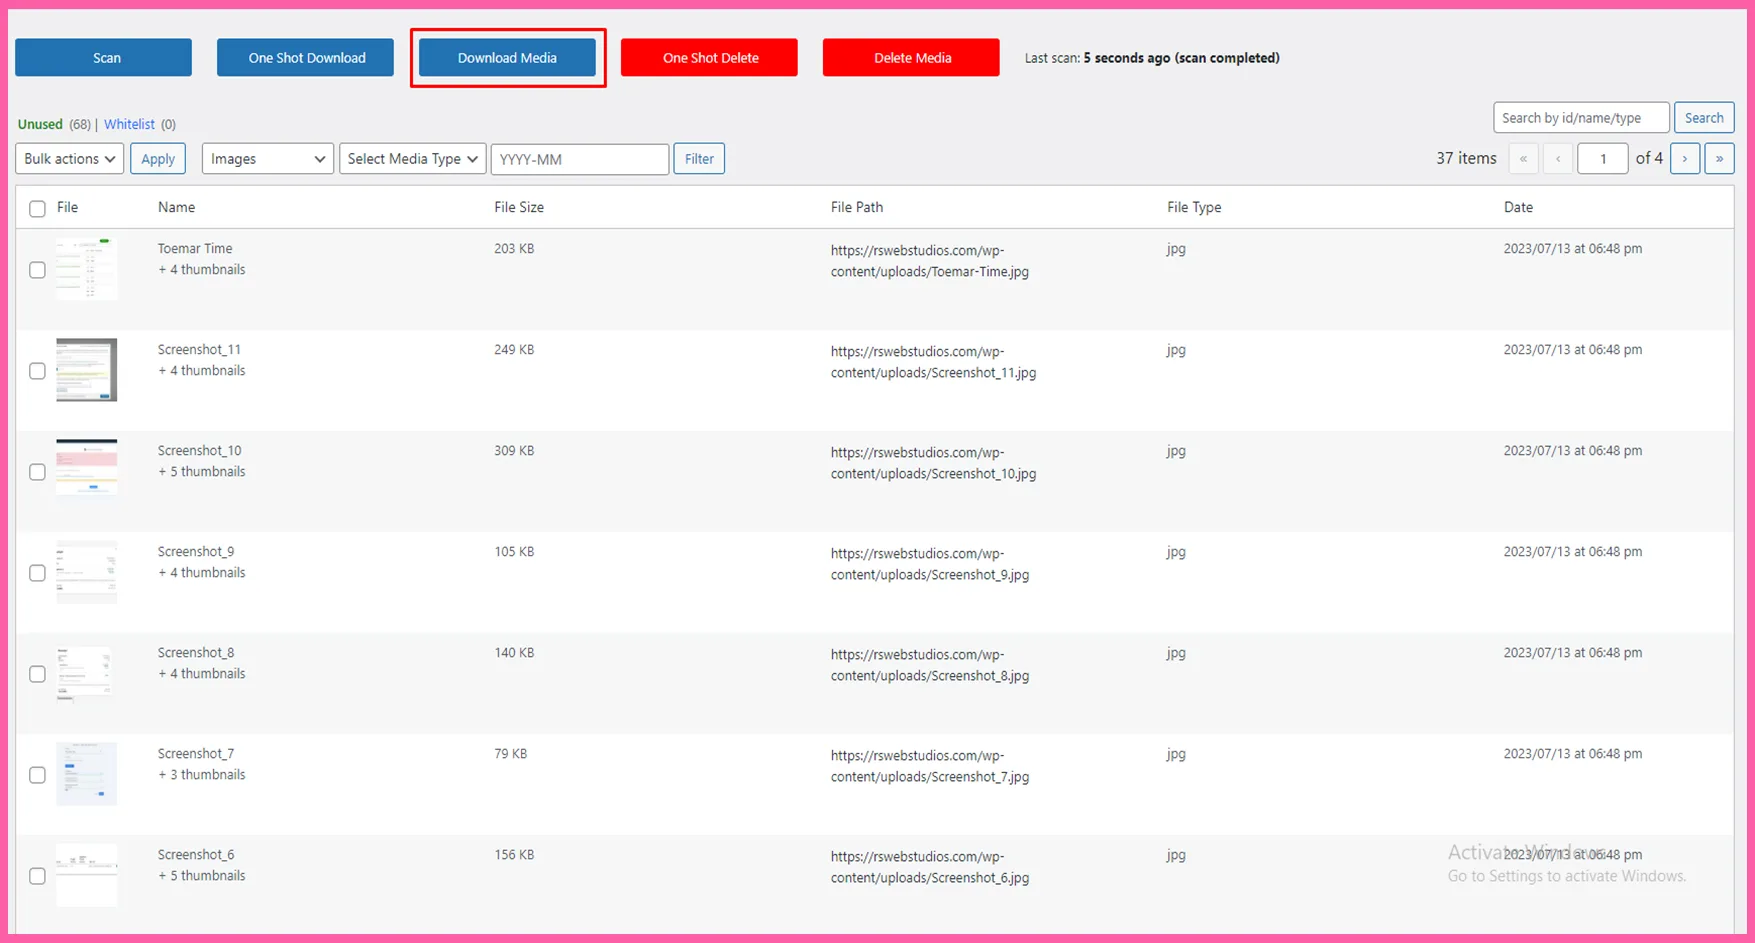Tick the checkbox for Screenshot_10
The image size is (1755, 943).
coord(38,472)
